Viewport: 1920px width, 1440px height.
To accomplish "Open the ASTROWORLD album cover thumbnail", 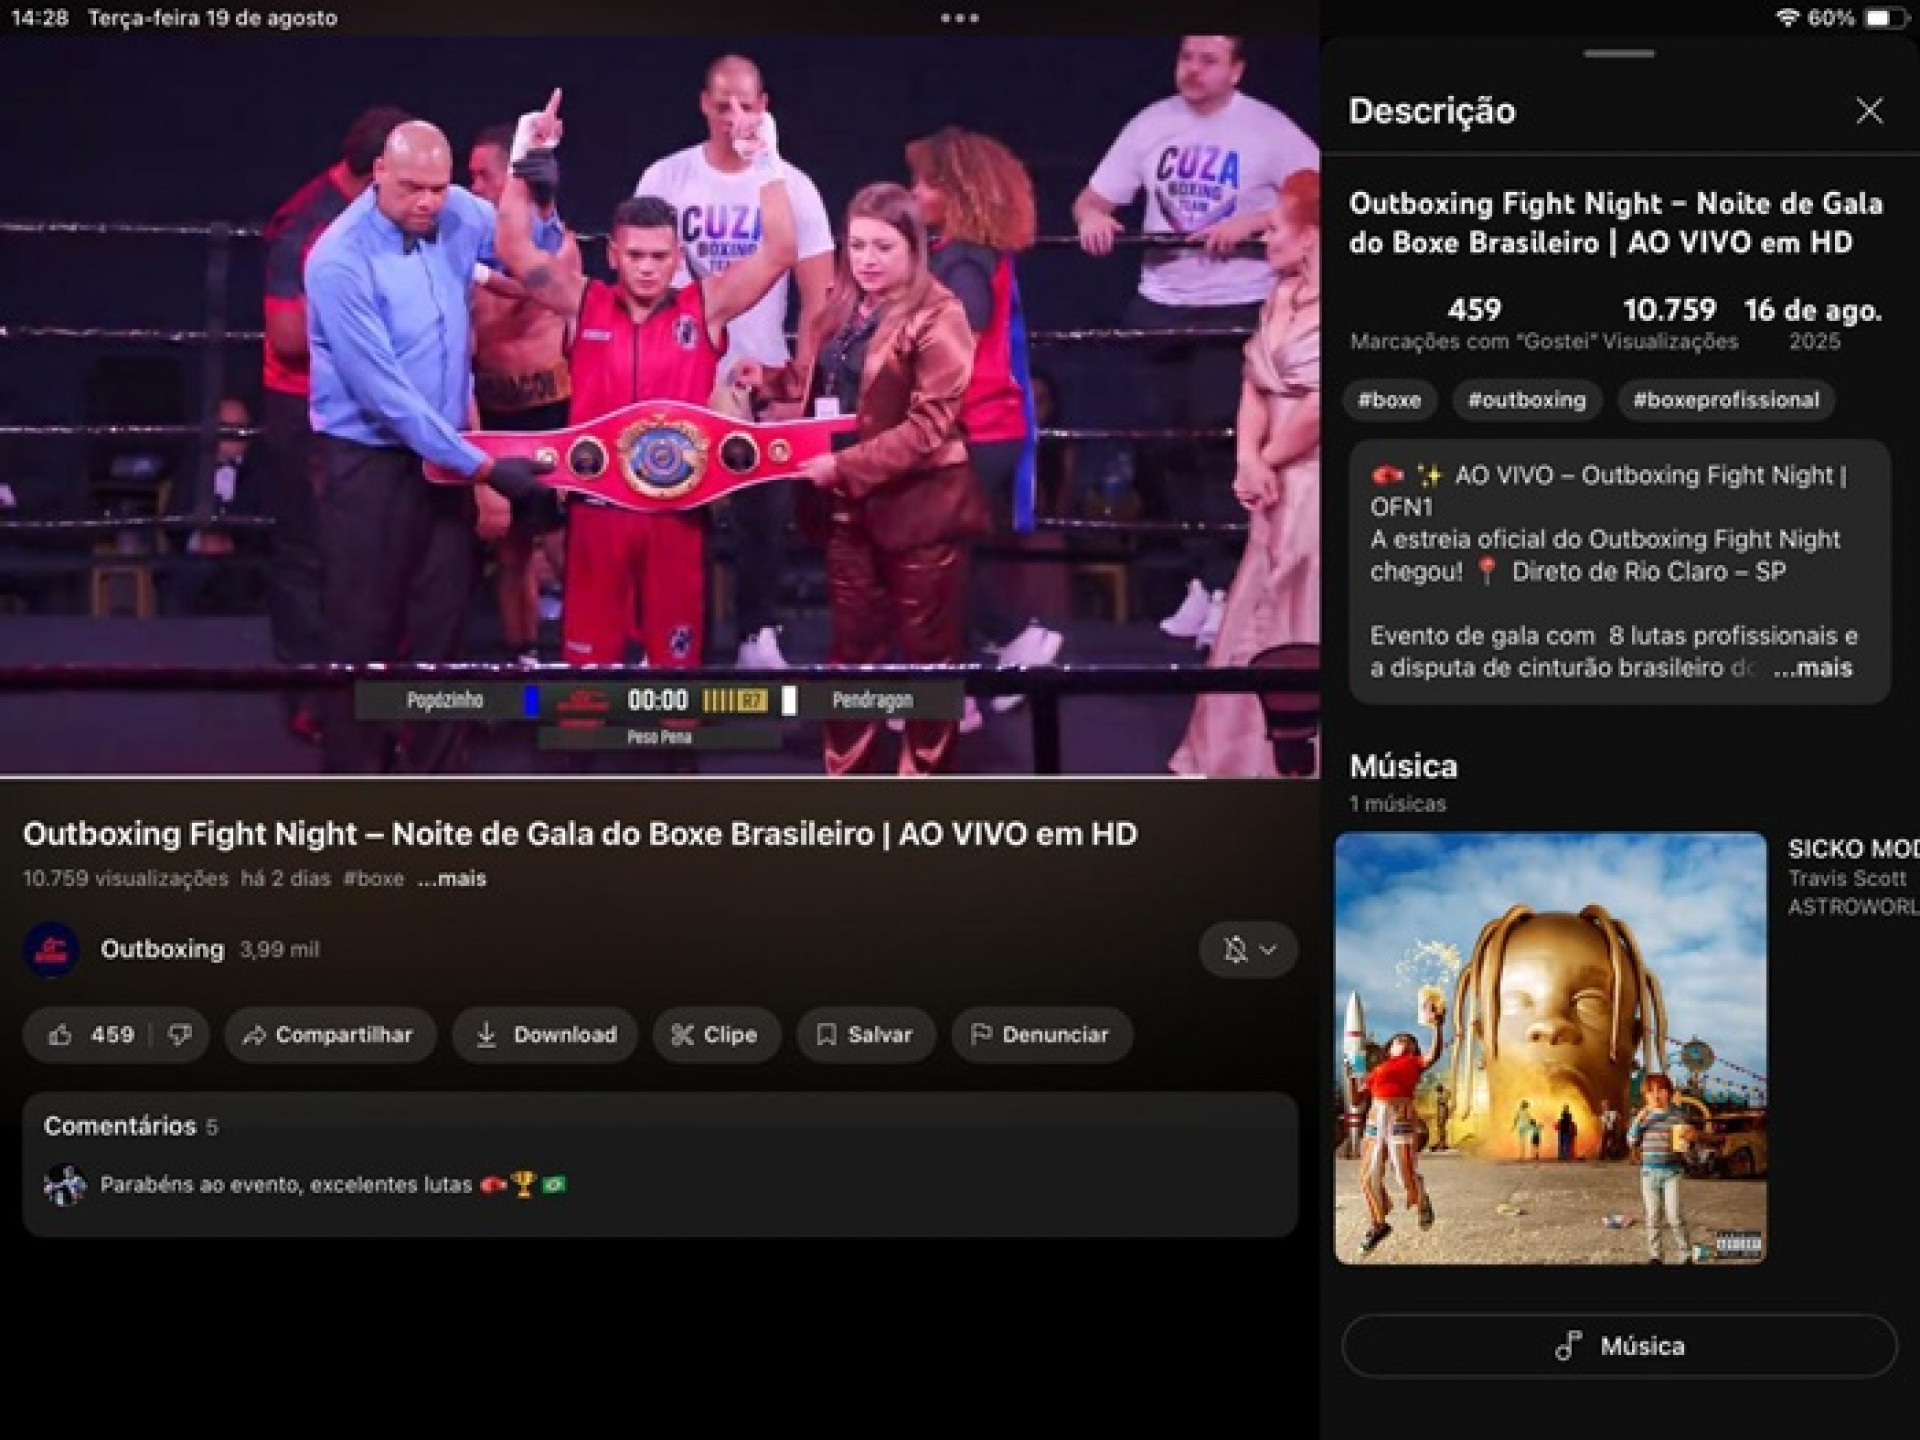I will (x=1550, y=1048).
